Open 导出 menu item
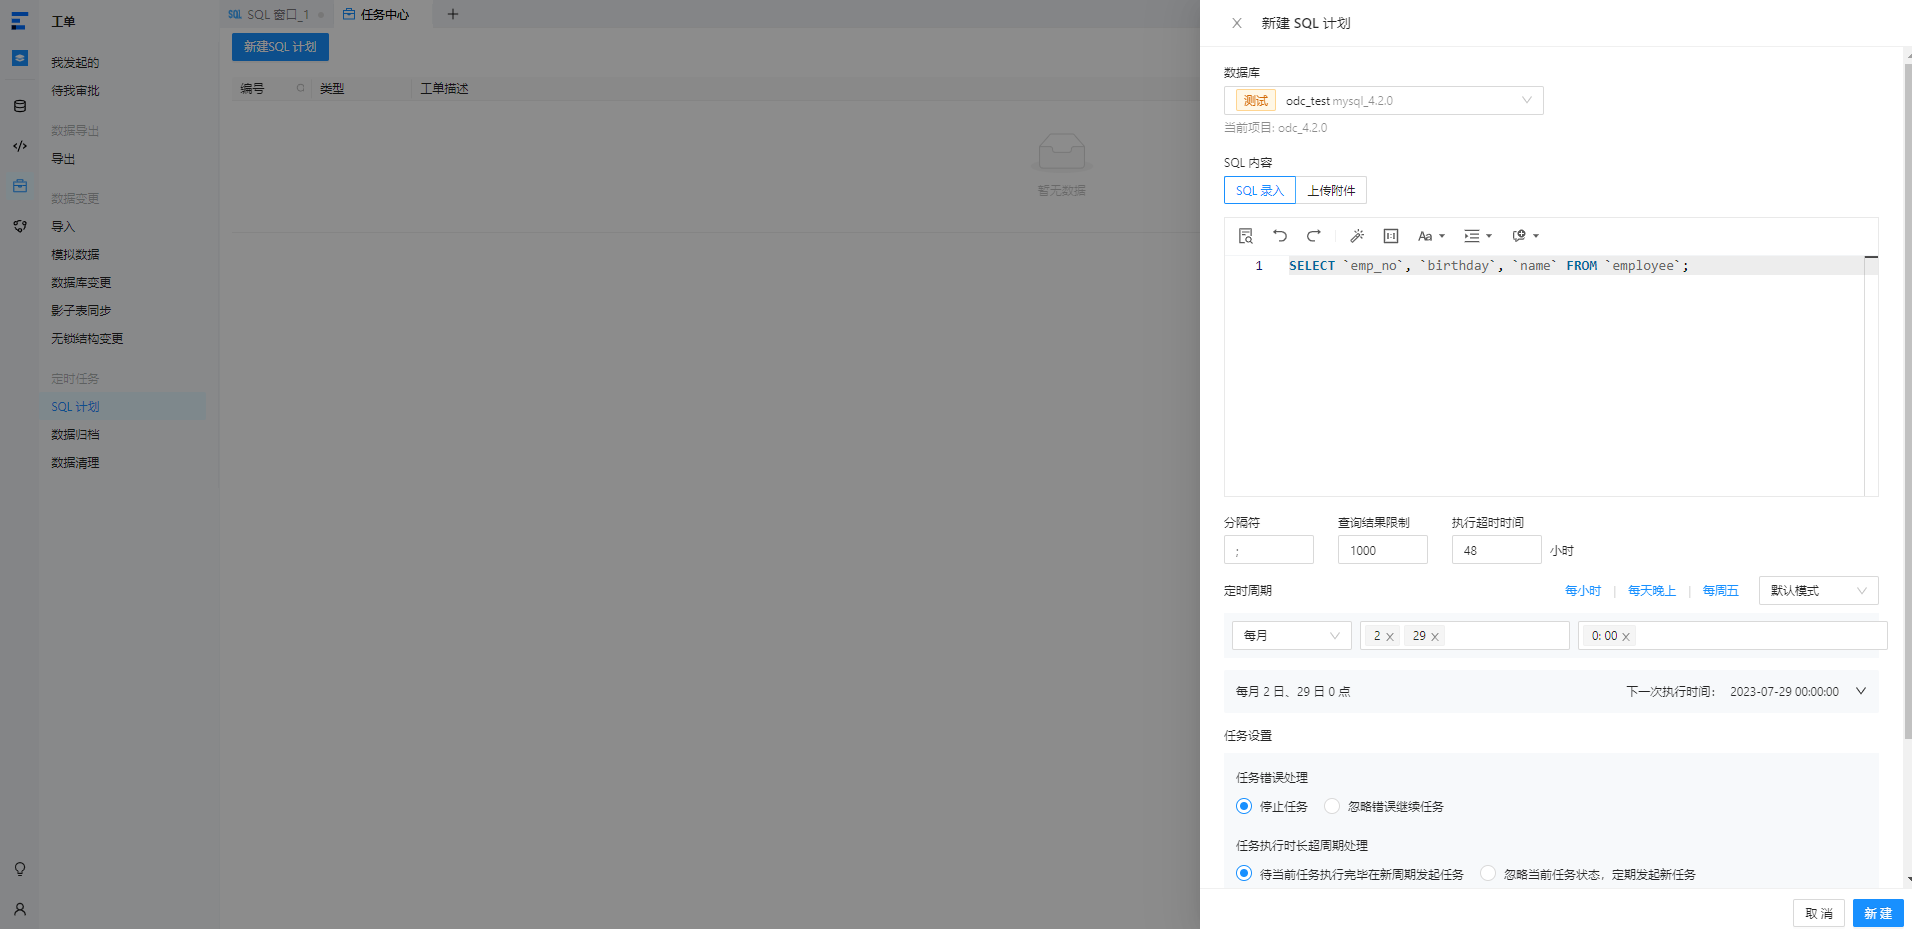The width and height of the screenshot is (1912, 929). coord(64,158)
